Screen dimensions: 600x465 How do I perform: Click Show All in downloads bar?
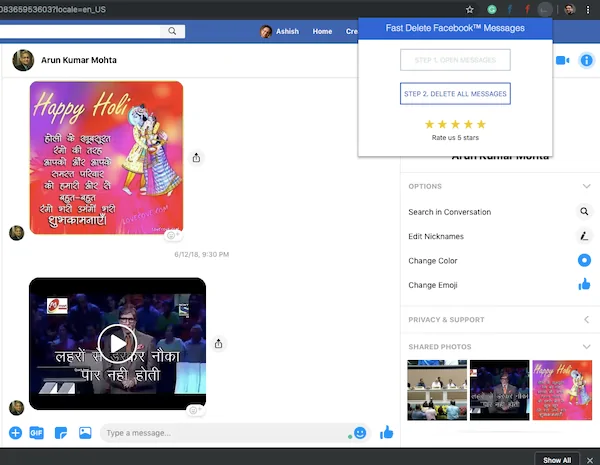point(557,460)
